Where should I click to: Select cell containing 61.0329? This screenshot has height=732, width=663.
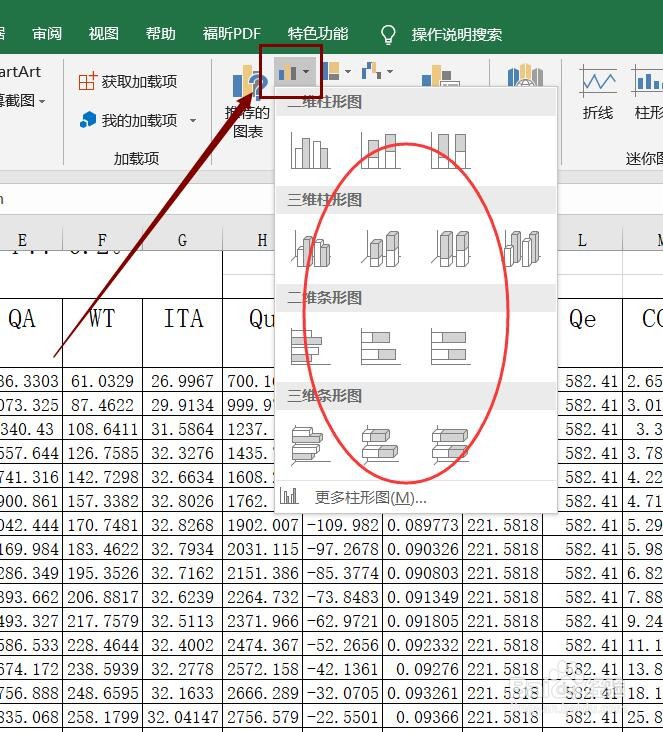tap(102, 381)
